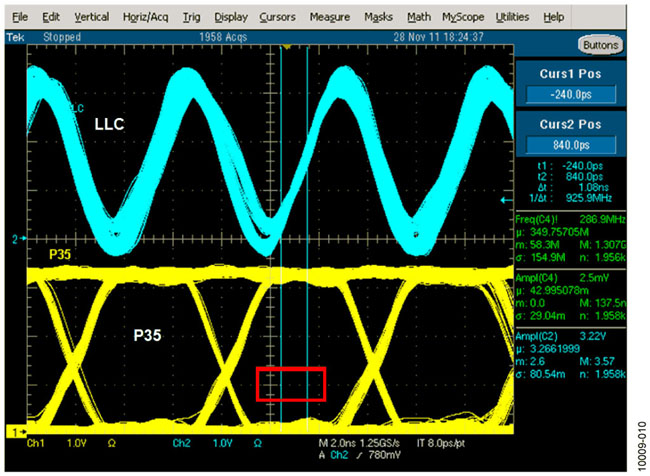This screenshot has height=476, width=650.
Task: Click the Ch2 1.0V scale readout
Action: pos(218,443)
